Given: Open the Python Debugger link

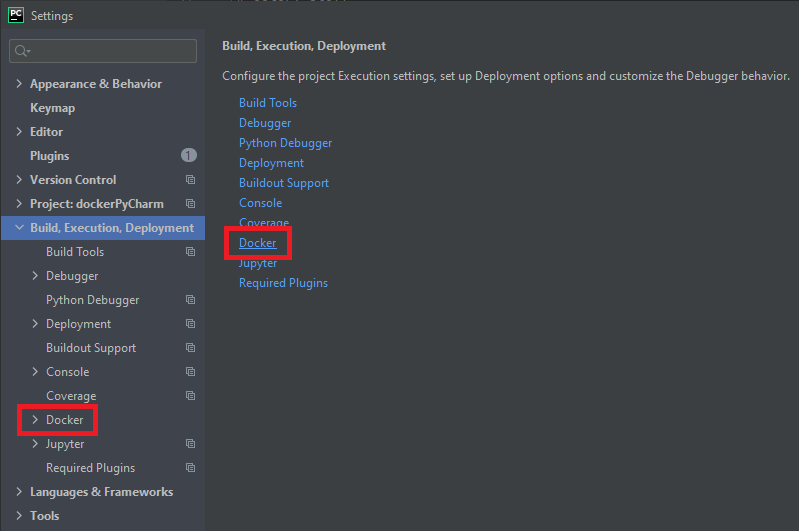Looking at the screenshot, I should coord(285,143).
